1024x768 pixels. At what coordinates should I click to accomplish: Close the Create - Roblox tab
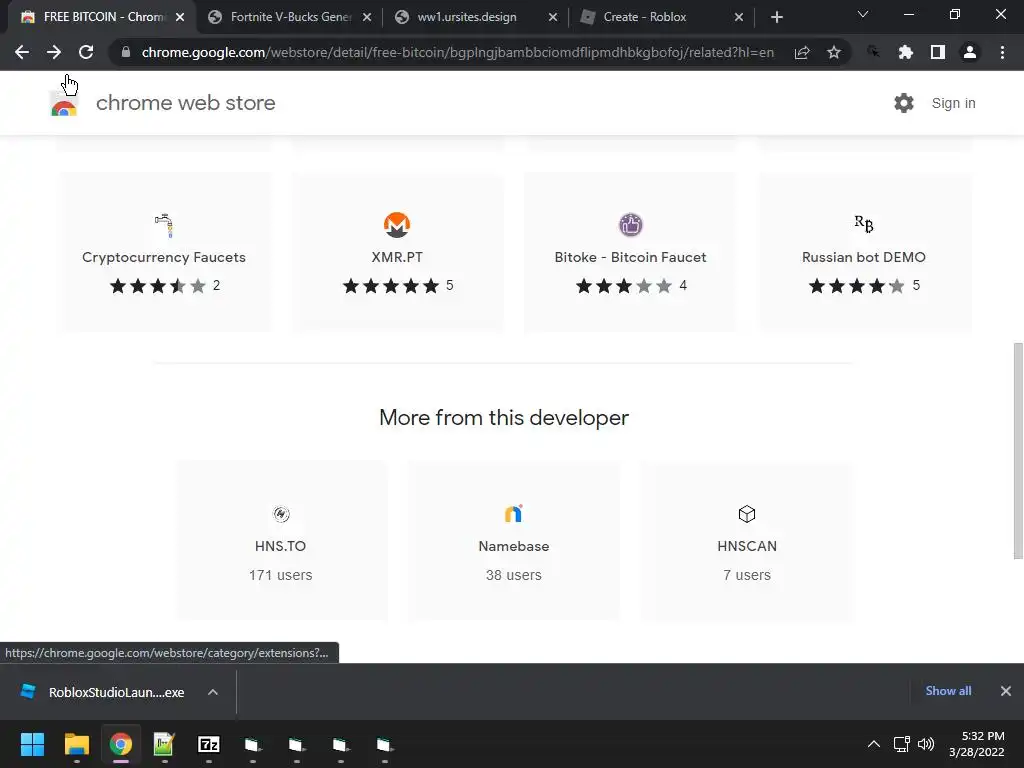point(739,17)
